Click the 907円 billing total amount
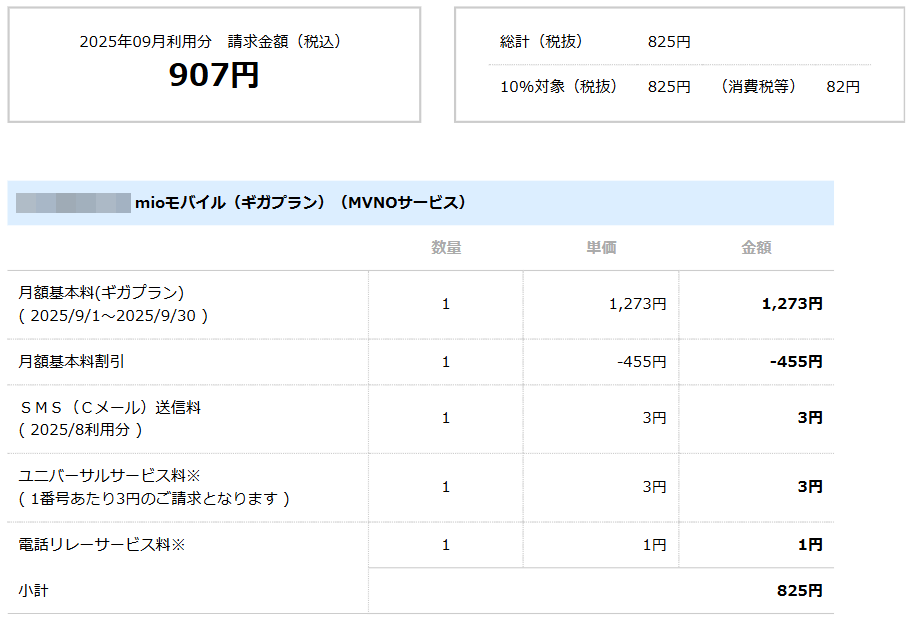 click(x=214, y=75)
